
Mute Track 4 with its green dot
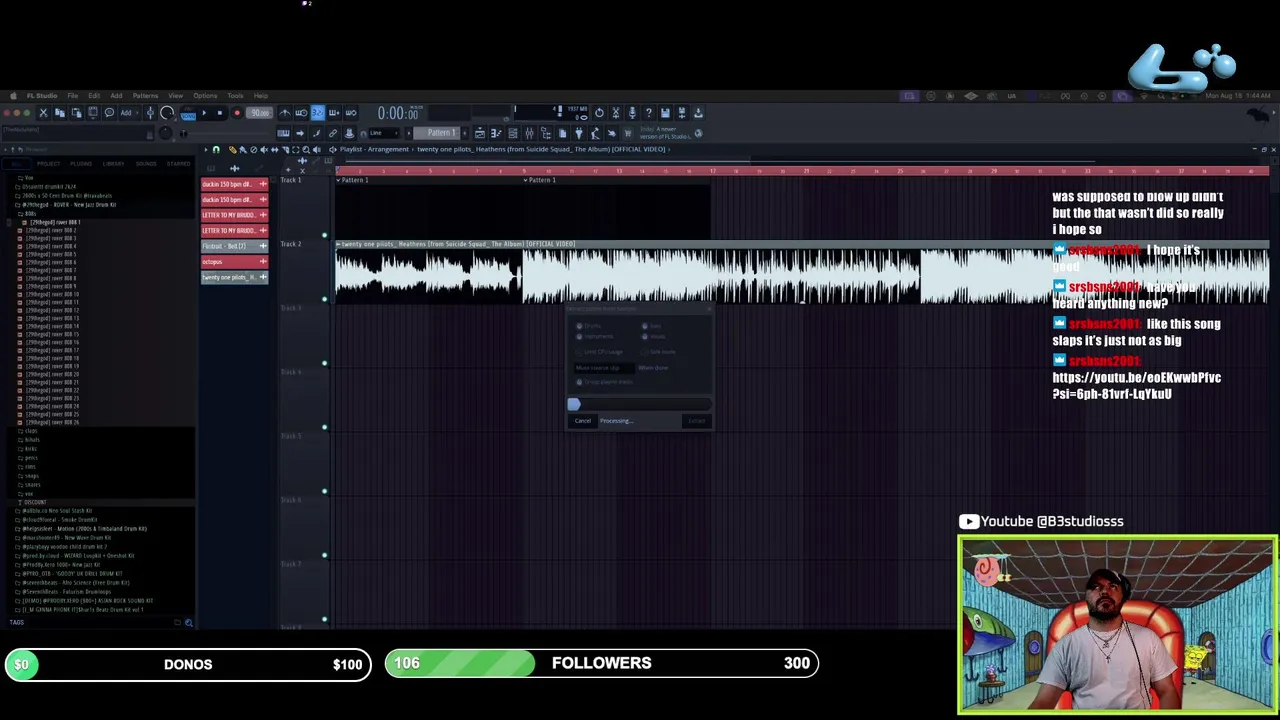coord(324,427)
